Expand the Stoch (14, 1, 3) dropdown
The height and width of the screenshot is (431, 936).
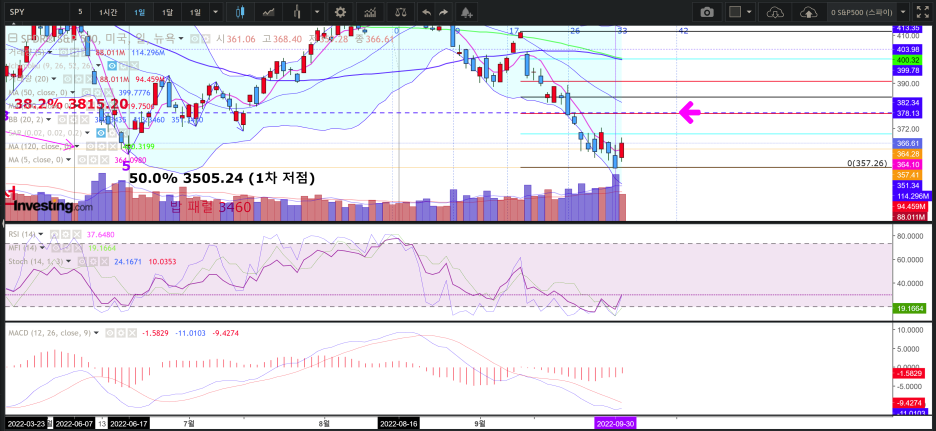tap(68, 261)
